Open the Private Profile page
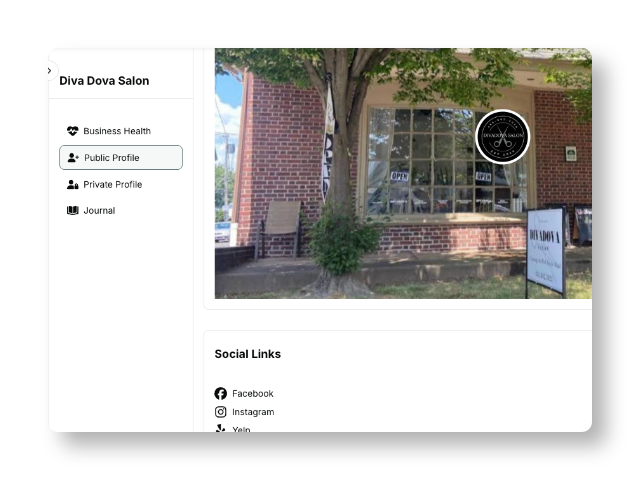This screenshot has width=640, height=480. pos(121,184)
